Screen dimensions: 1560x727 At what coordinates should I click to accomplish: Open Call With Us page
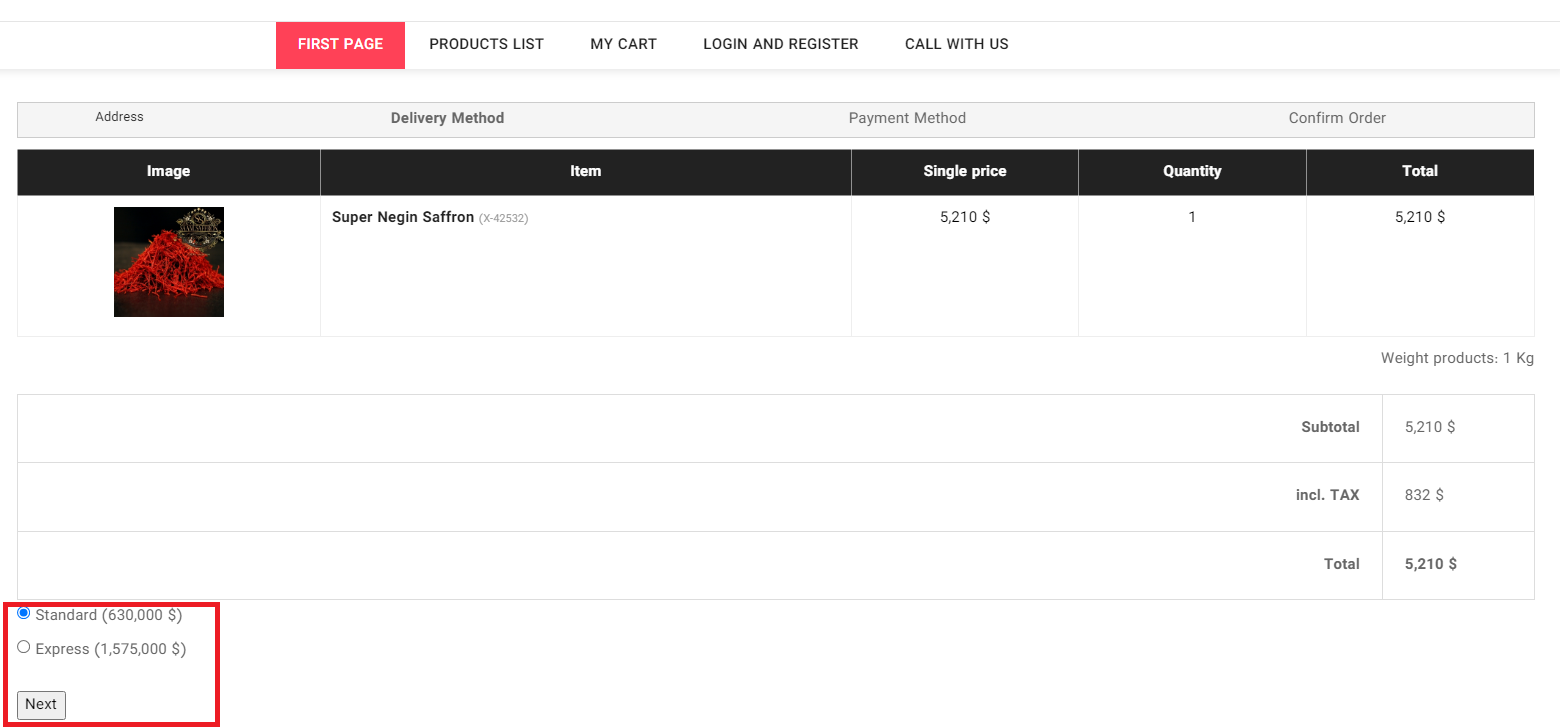[x=956, y=44]
